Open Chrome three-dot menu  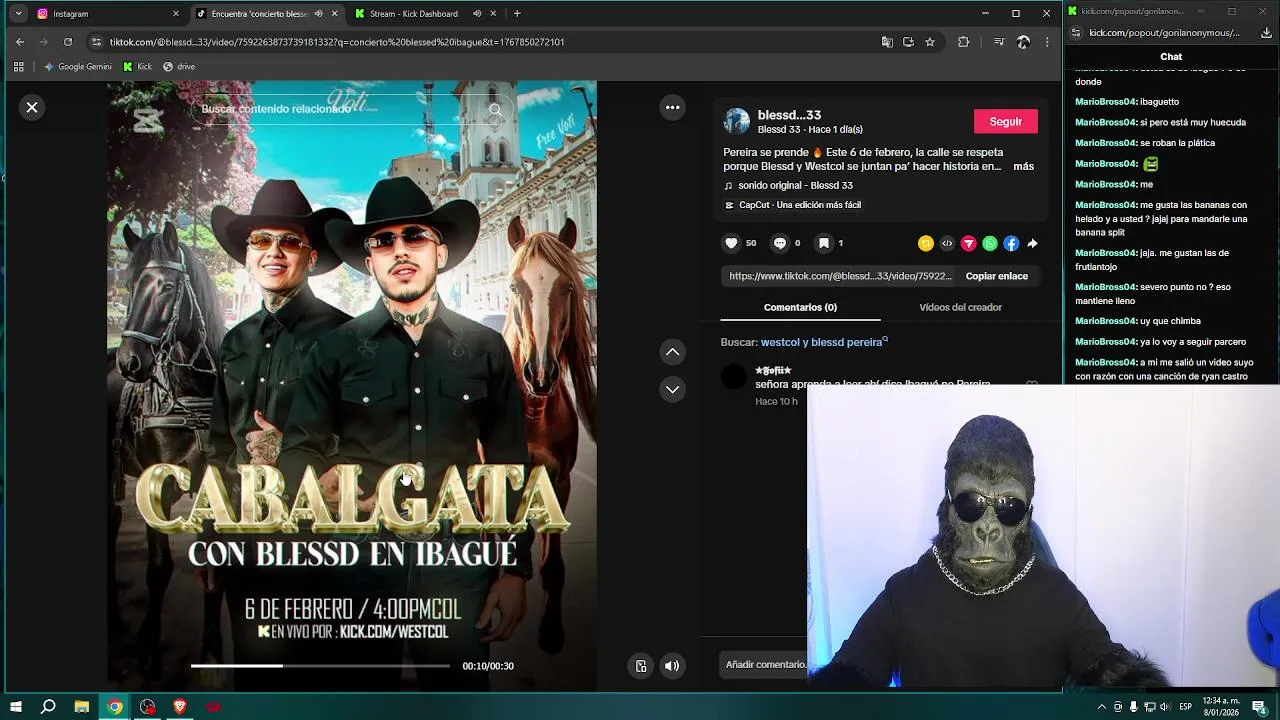pos(1047,42)
